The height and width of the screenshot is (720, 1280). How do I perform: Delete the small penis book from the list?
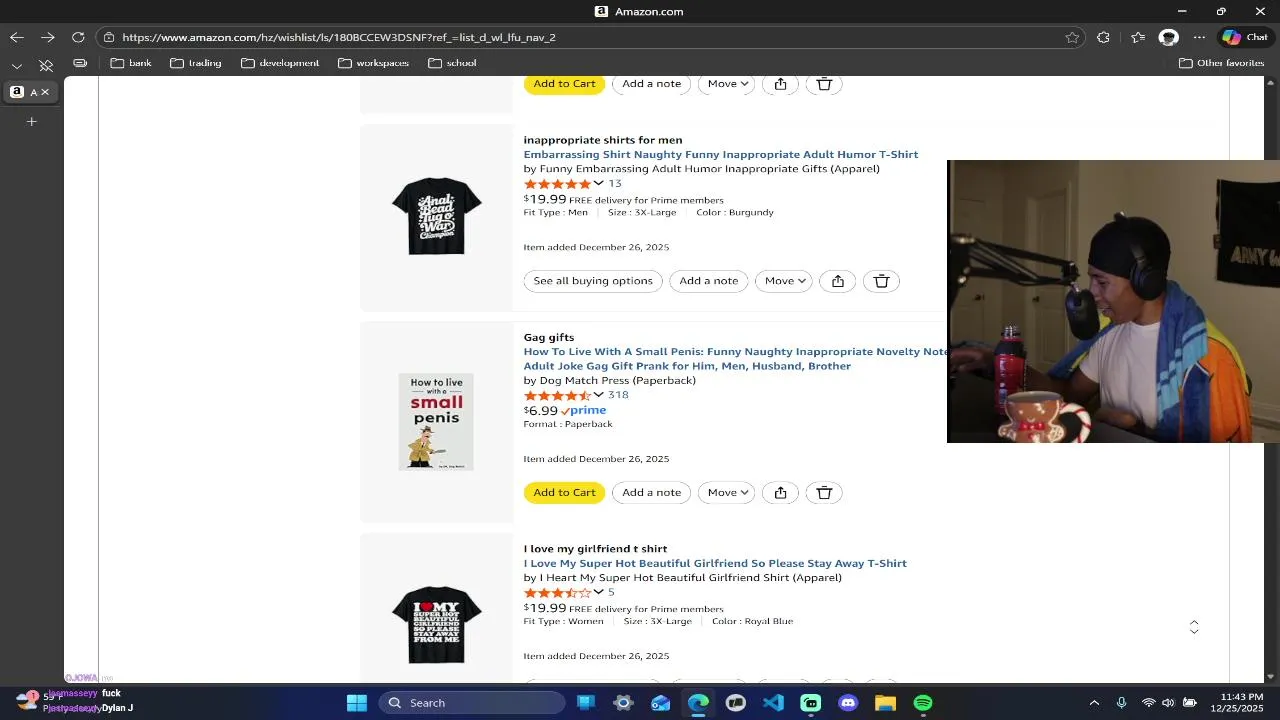click(824, 492)
